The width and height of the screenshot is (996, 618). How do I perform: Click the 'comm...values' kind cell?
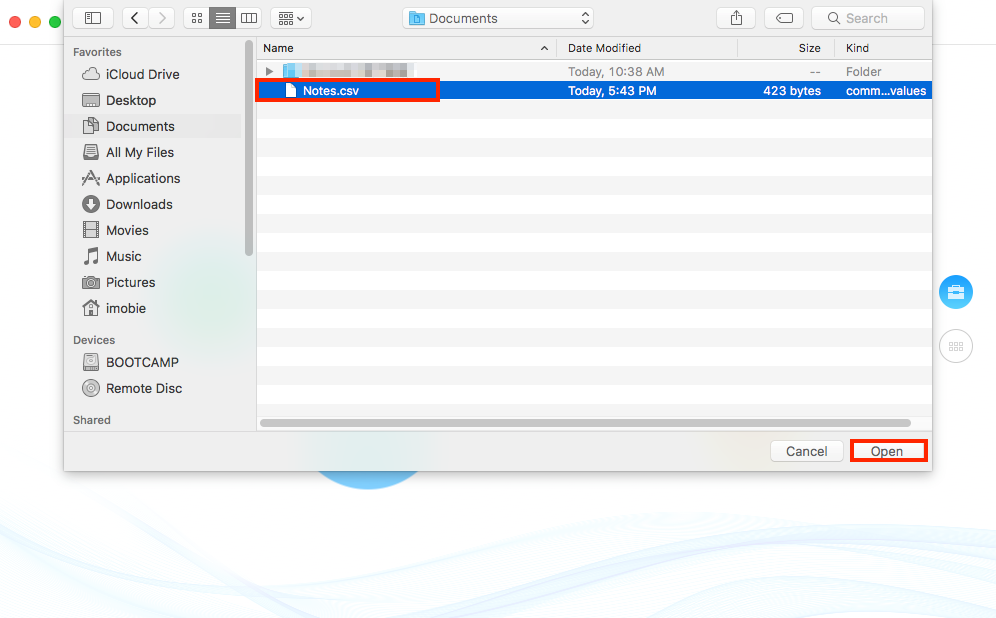886,91
